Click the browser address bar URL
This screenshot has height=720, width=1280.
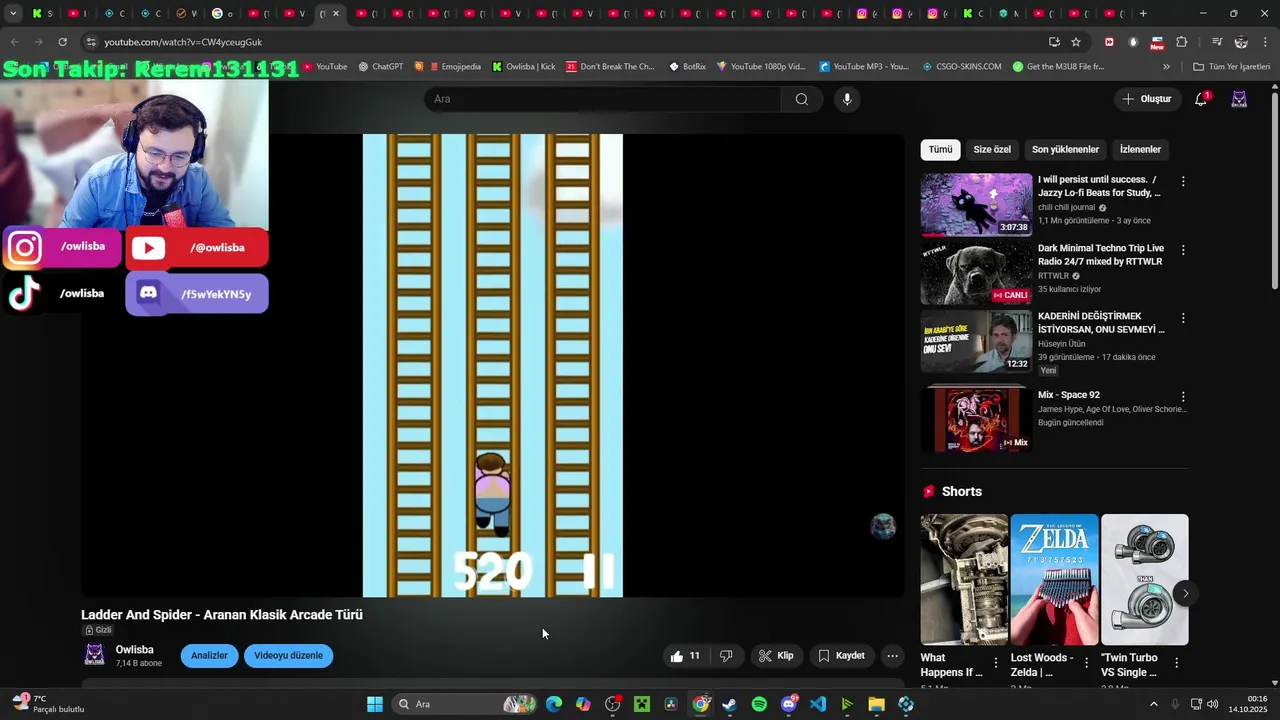point(183,42)
